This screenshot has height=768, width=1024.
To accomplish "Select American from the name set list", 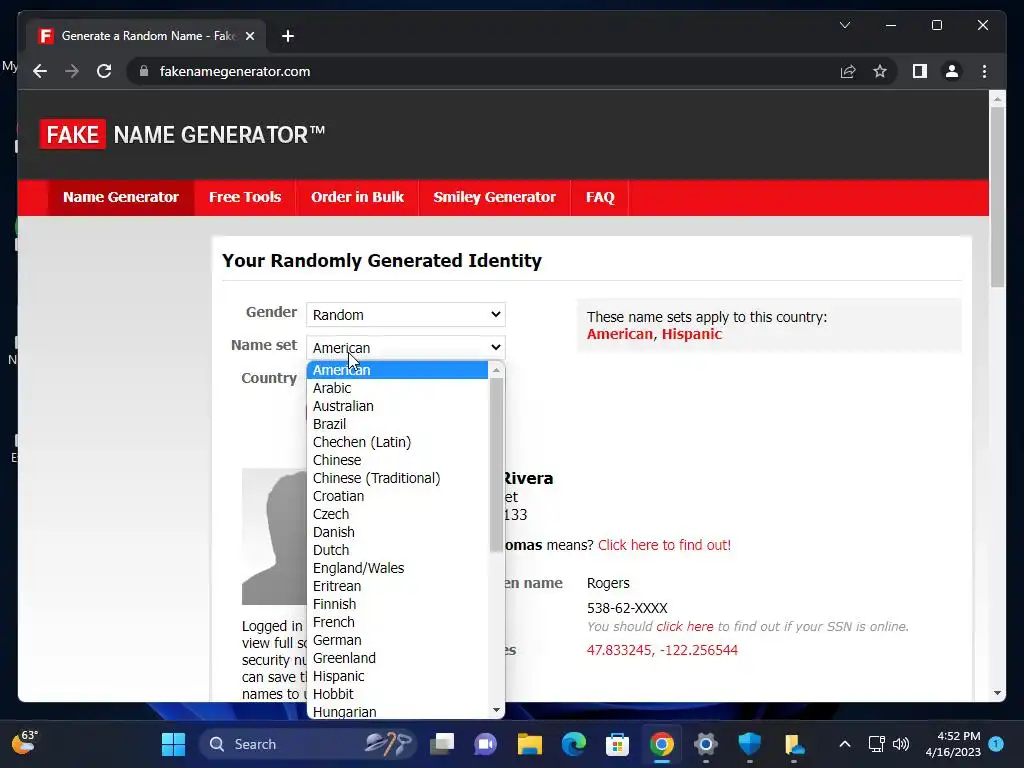I will tap(398, 370).
